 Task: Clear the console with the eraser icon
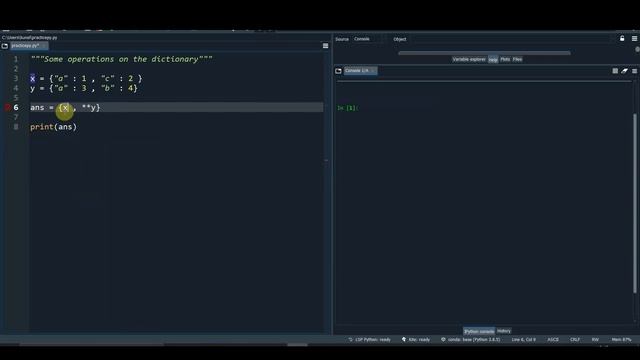pos(624,71)
